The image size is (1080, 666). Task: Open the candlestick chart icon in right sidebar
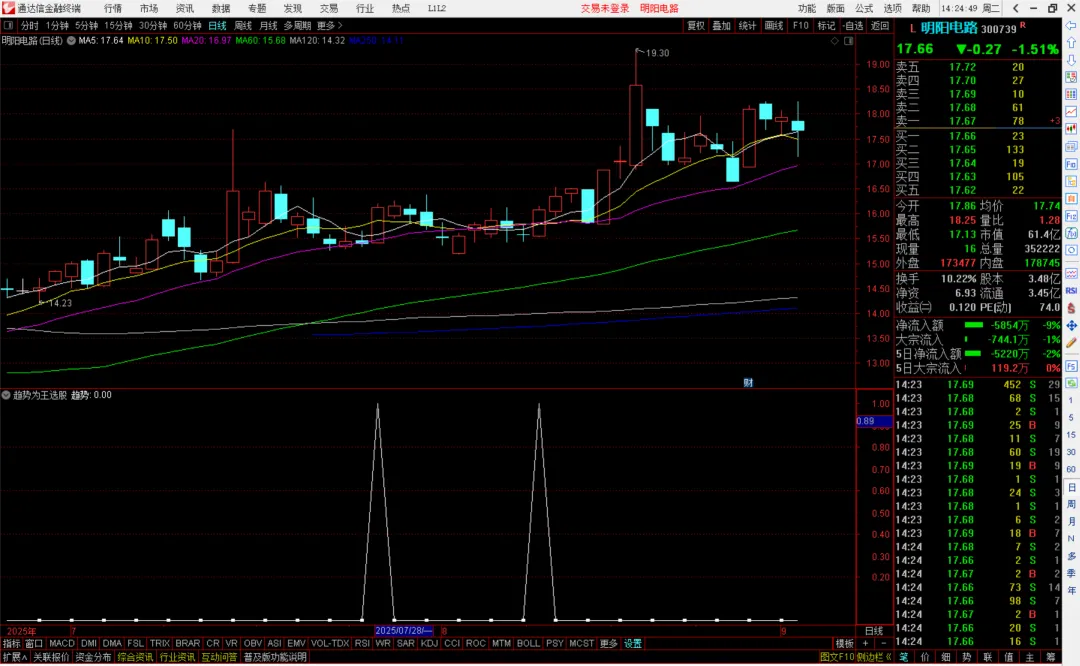coord(1071,129)
